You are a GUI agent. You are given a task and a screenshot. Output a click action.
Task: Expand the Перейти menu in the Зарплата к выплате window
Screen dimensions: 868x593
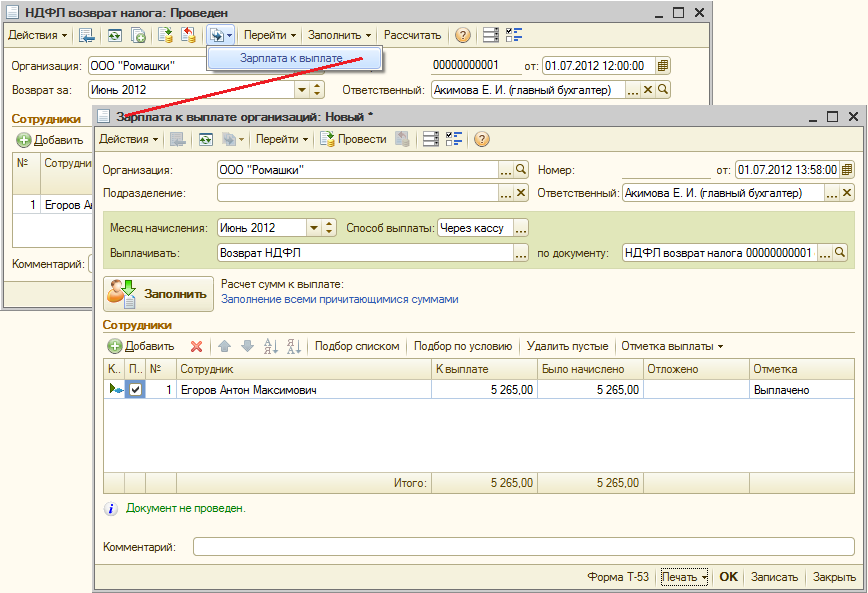click(282, 140)
